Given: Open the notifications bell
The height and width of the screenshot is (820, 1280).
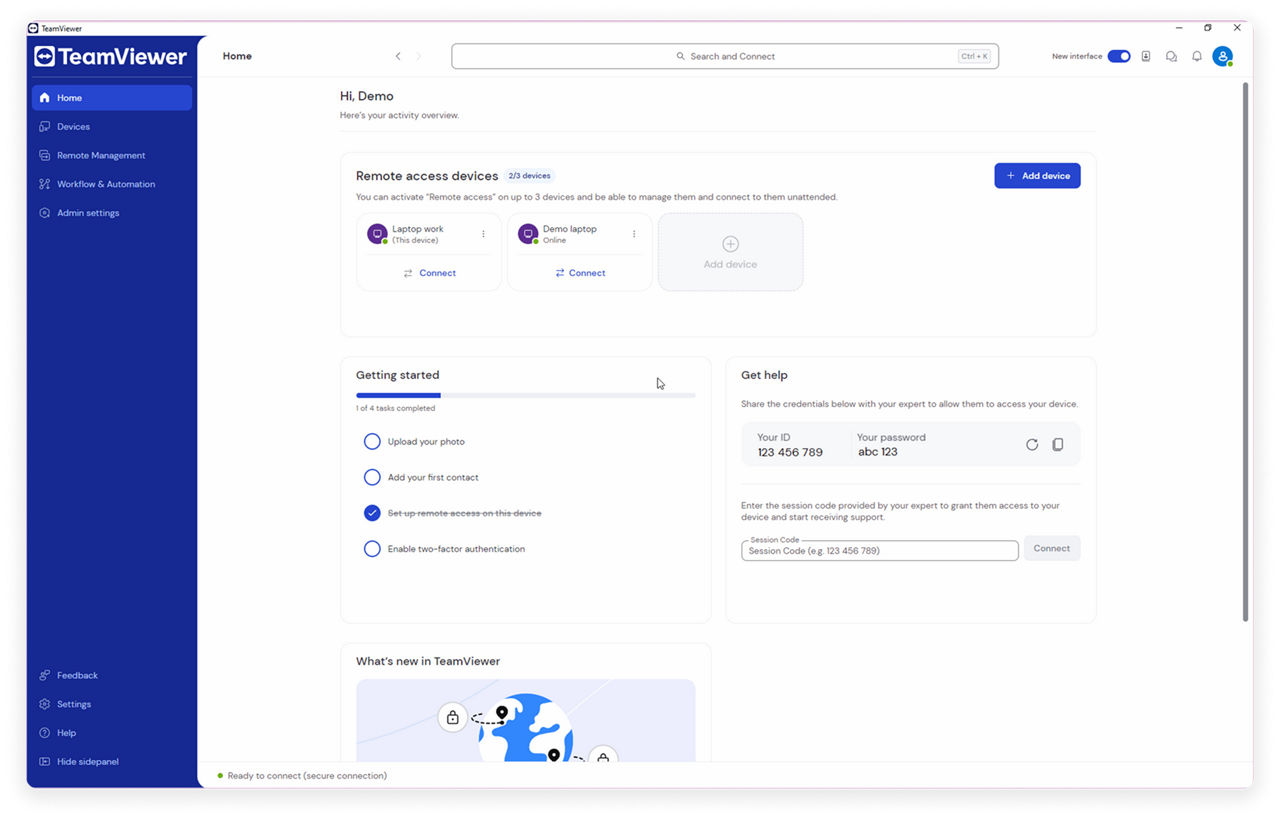Looking at the screenshot, I should tap(1197, 57).
